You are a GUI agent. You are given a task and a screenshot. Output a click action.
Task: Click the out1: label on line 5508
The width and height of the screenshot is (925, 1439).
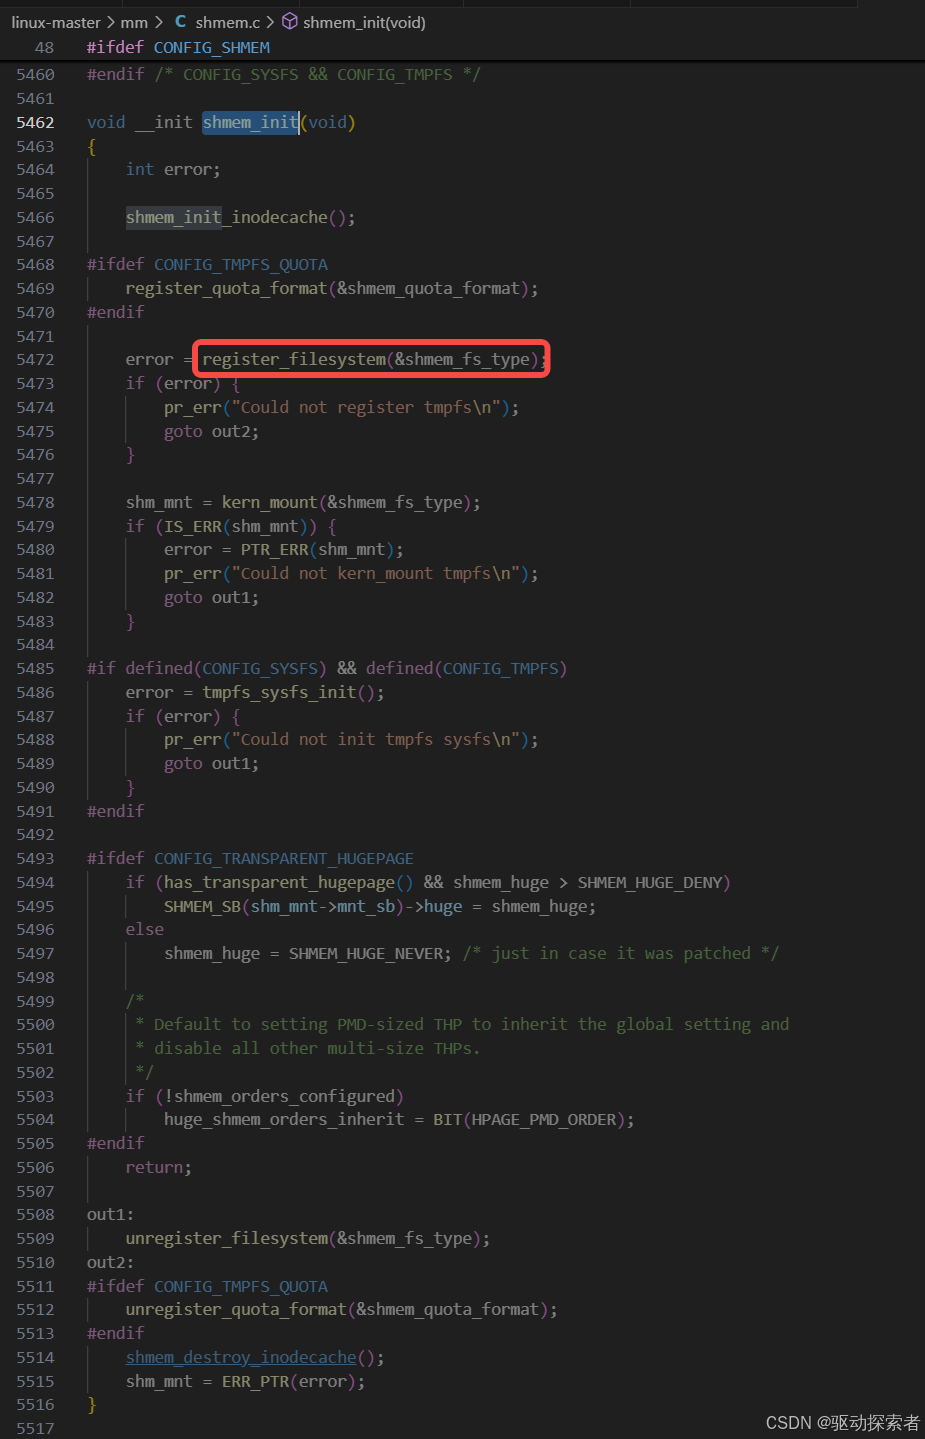pyautogui.click(x=110, y=1214)
